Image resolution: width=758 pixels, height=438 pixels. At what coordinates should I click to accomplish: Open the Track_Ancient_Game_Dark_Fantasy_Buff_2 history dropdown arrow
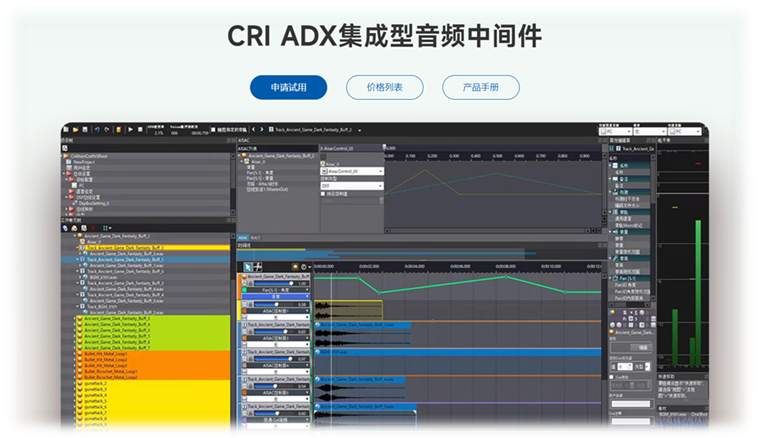tap(359, 130)
